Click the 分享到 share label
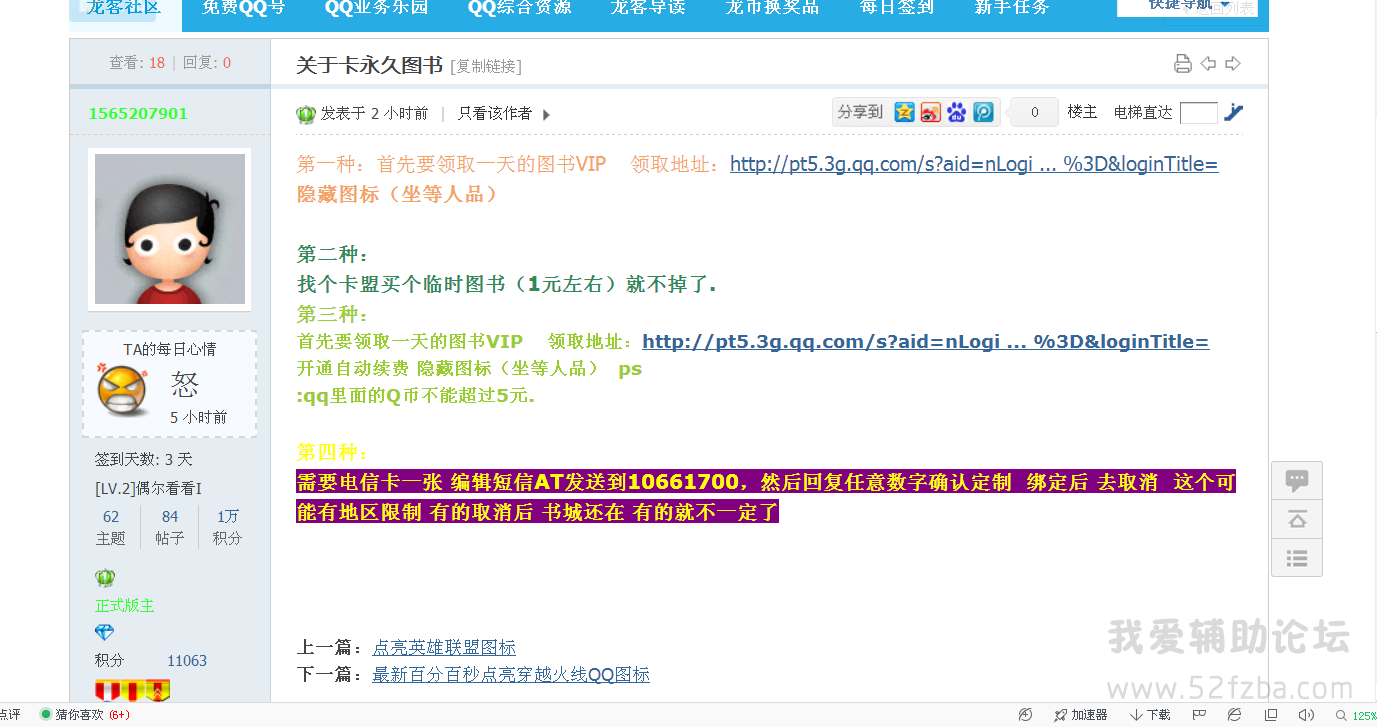Image resolution: width=1377 pixels, height=727 pixels. (x=860, y=112)
